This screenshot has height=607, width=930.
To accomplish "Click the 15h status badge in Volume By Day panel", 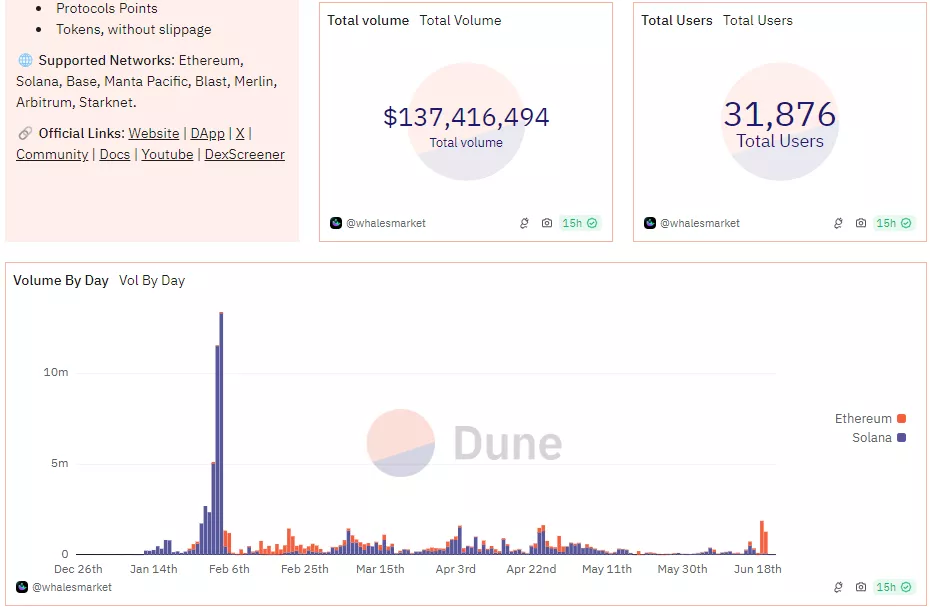I will pos(893,587).
